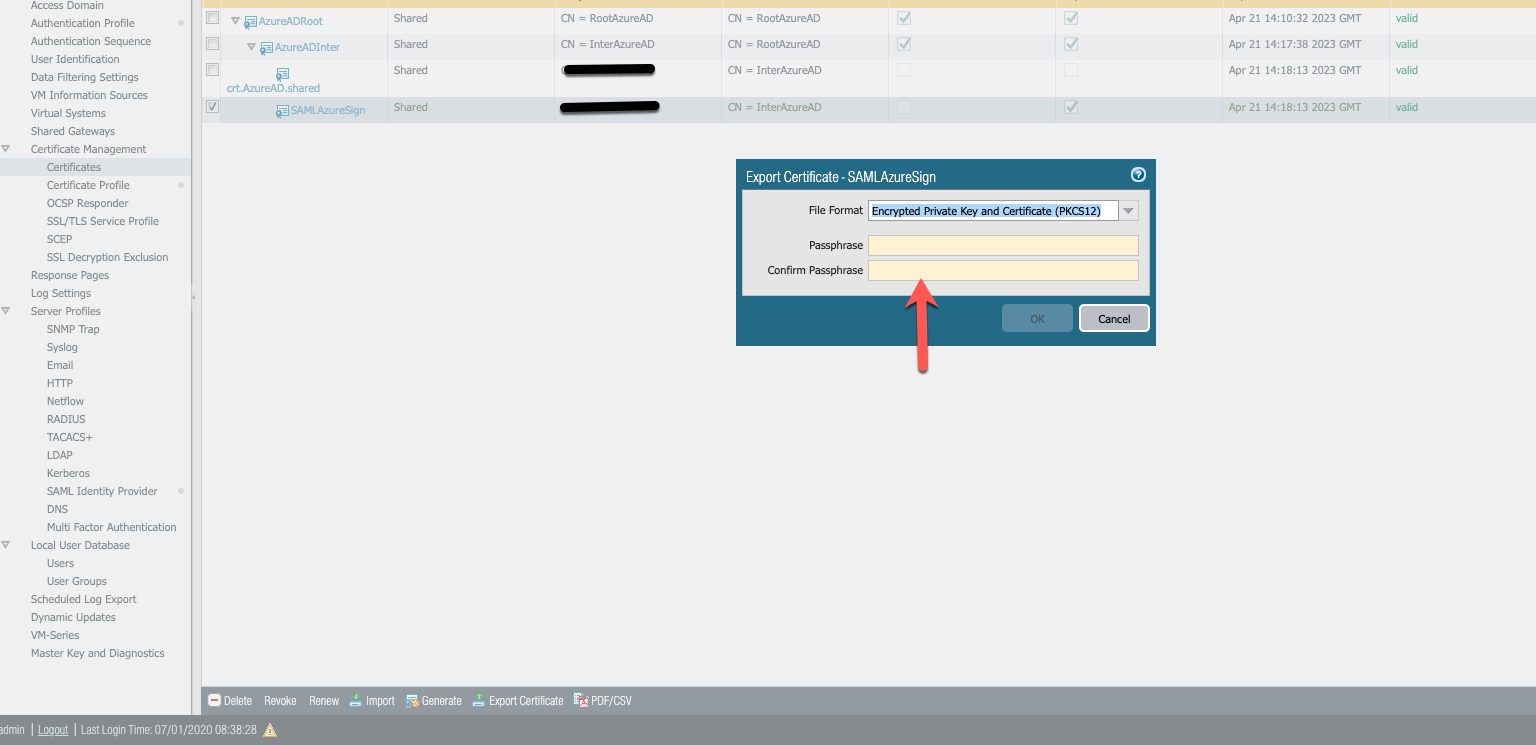
Task: Click the Generate certificate icon
Action: click(412, 701)
